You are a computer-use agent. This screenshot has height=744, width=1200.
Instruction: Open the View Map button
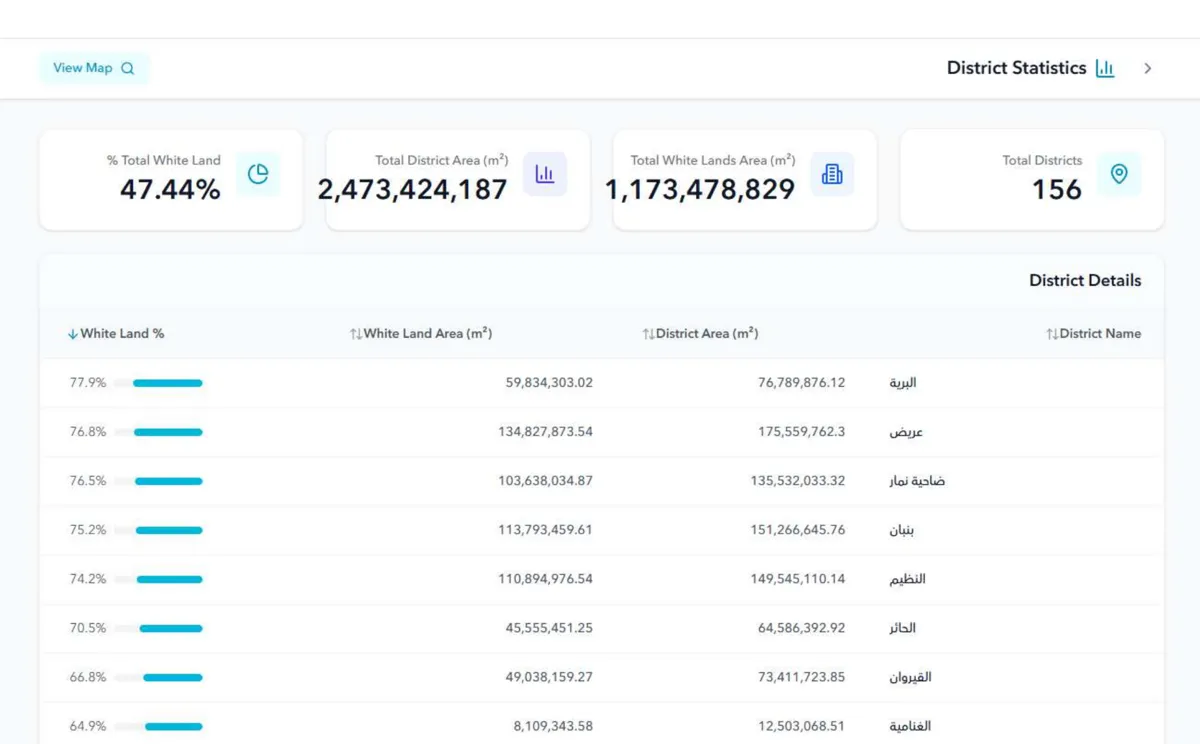[x=94, y=68]
